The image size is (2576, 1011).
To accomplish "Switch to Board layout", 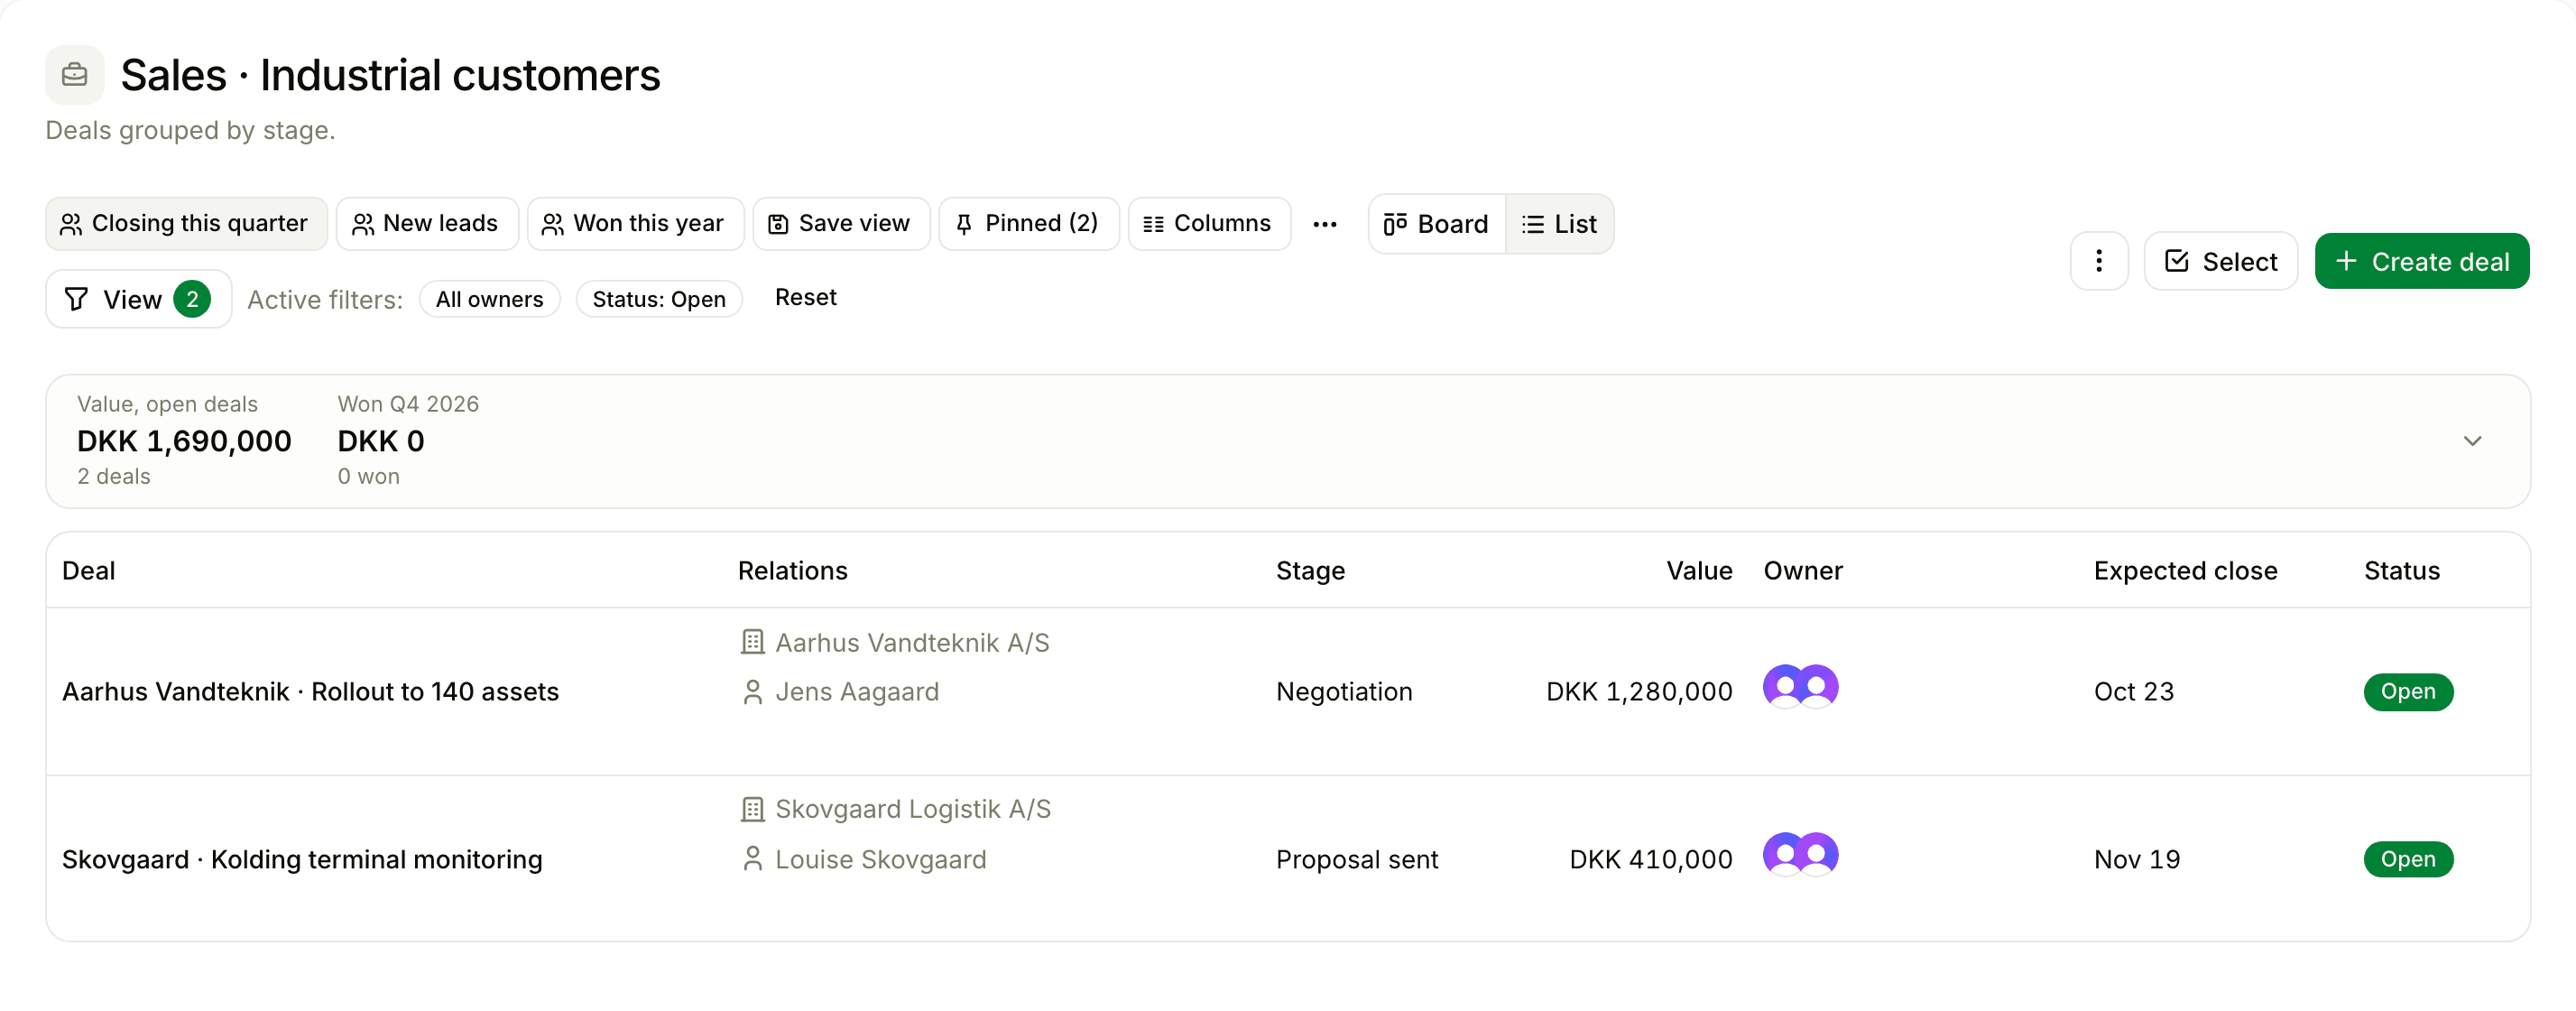I will pos(1437,224).
